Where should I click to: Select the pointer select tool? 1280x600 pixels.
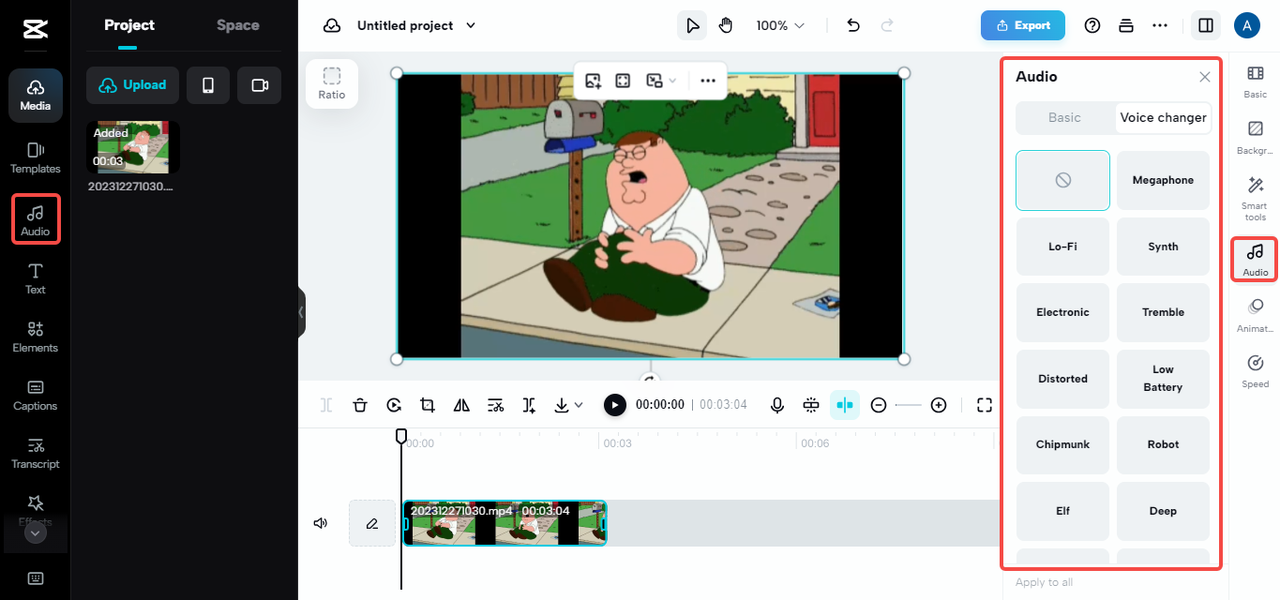692,25
